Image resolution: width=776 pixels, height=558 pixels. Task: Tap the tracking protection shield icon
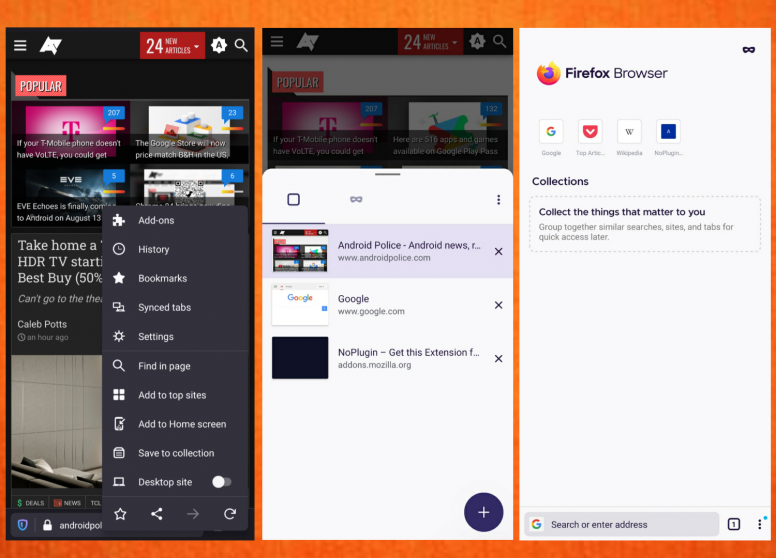[23, 525]
